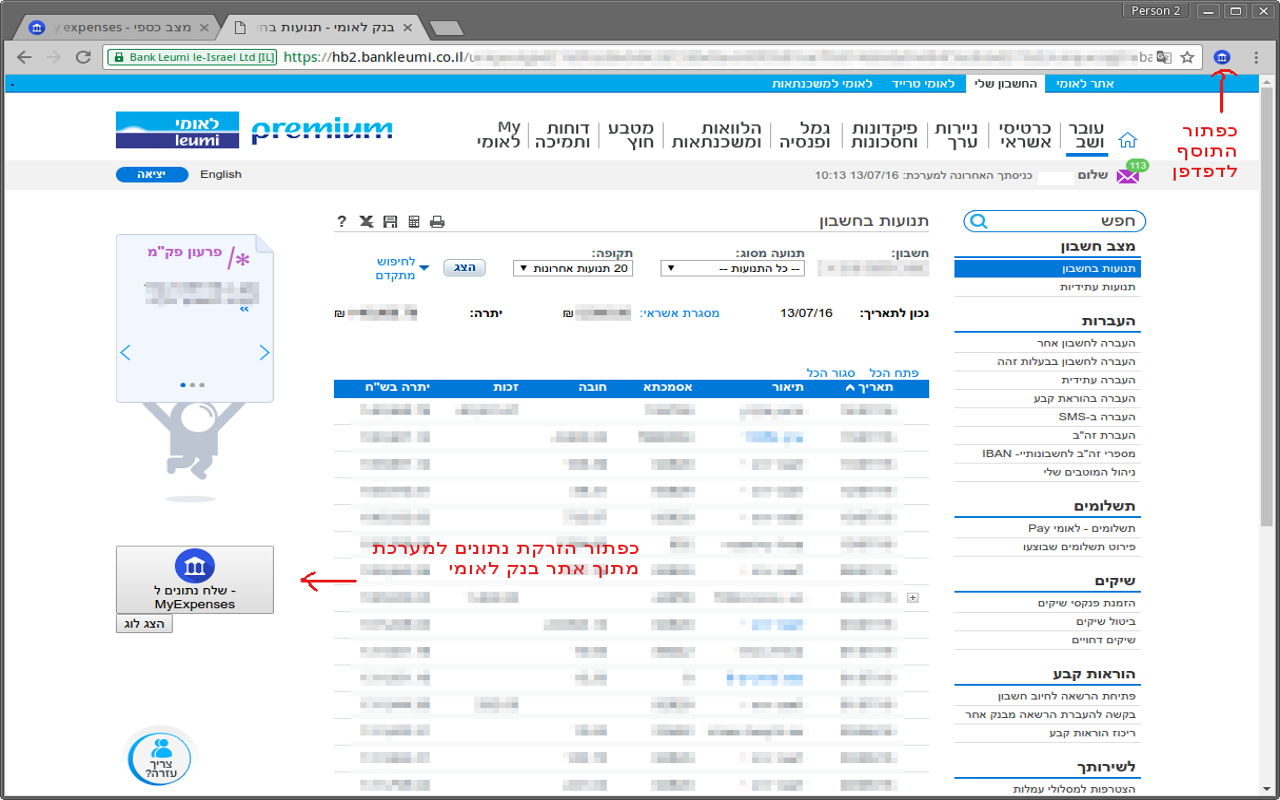Click next arrow on the פרעון פק"מ card

265,352
